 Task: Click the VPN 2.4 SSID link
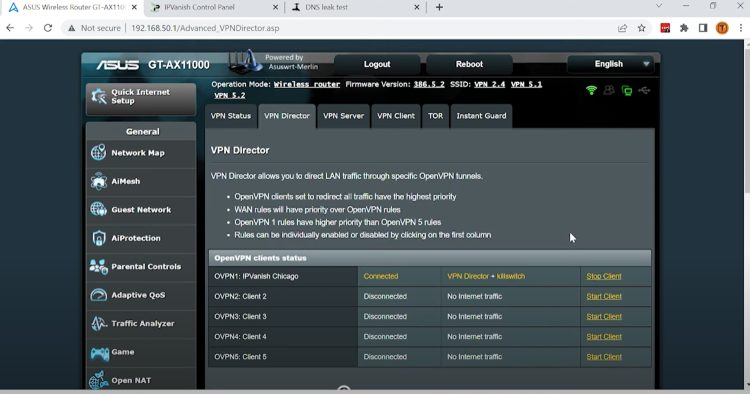[x=489, y=84]
